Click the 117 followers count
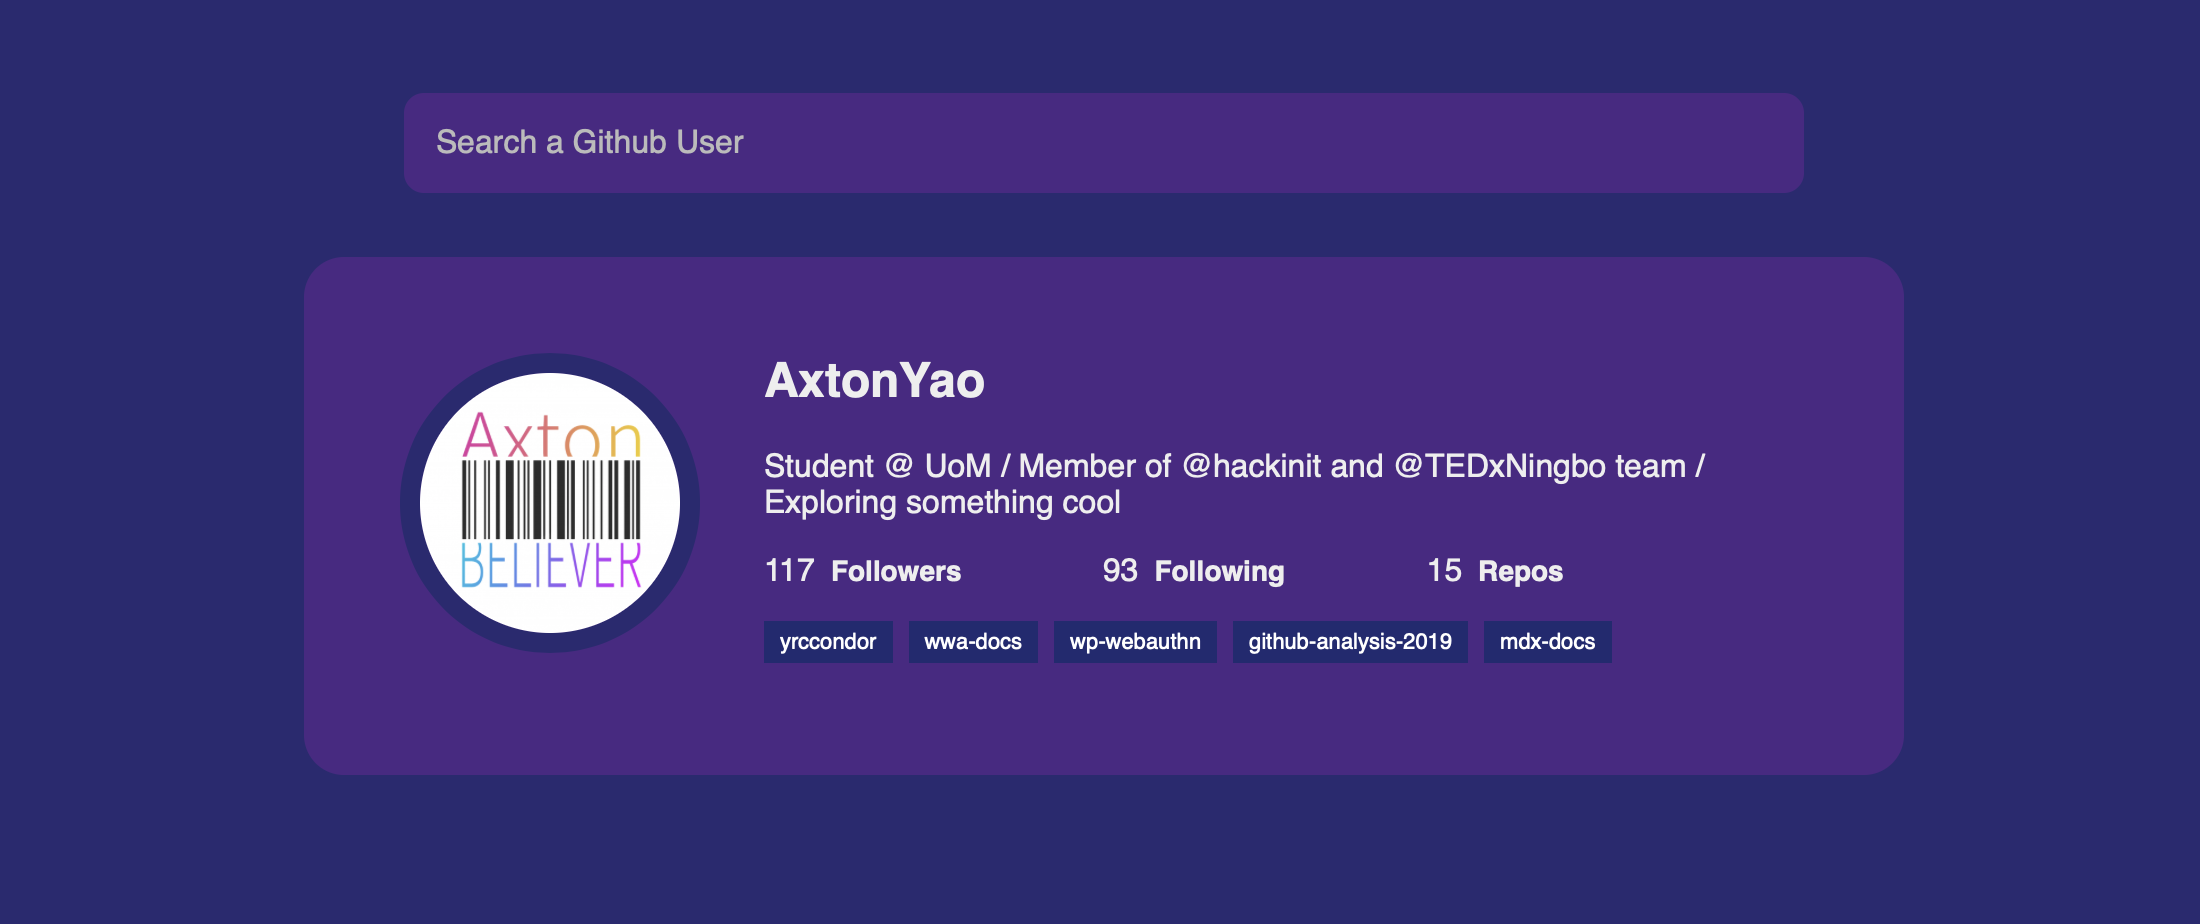 coord(789,571)
